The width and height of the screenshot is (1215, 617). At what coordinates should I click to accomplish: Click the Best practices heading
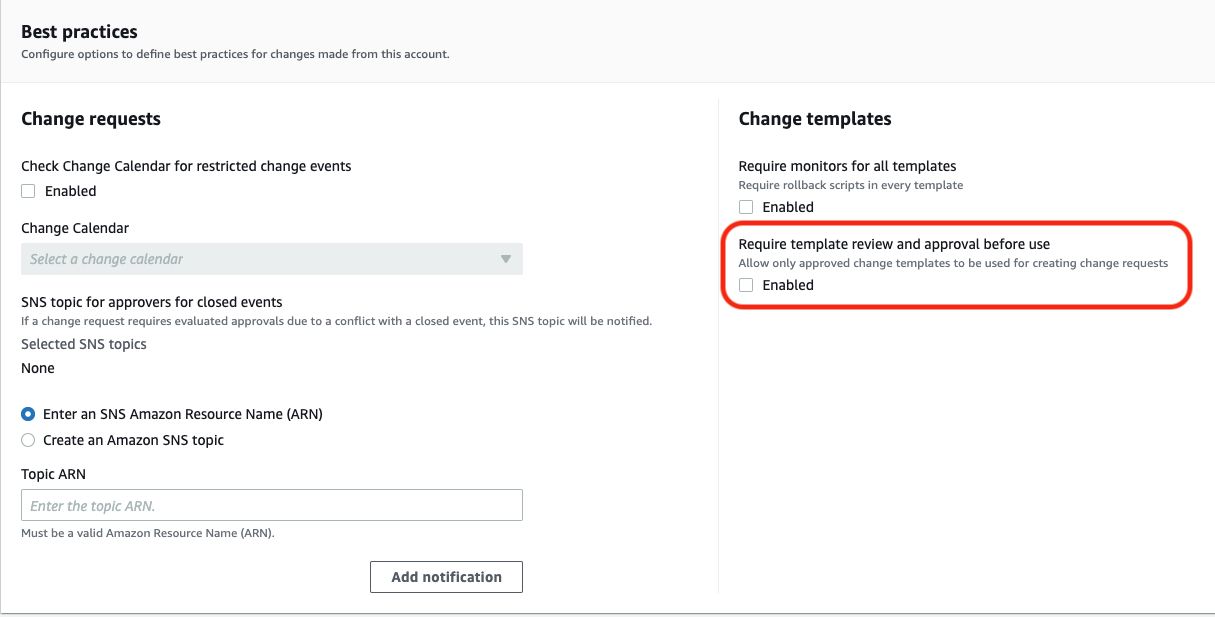coord(79,32)
